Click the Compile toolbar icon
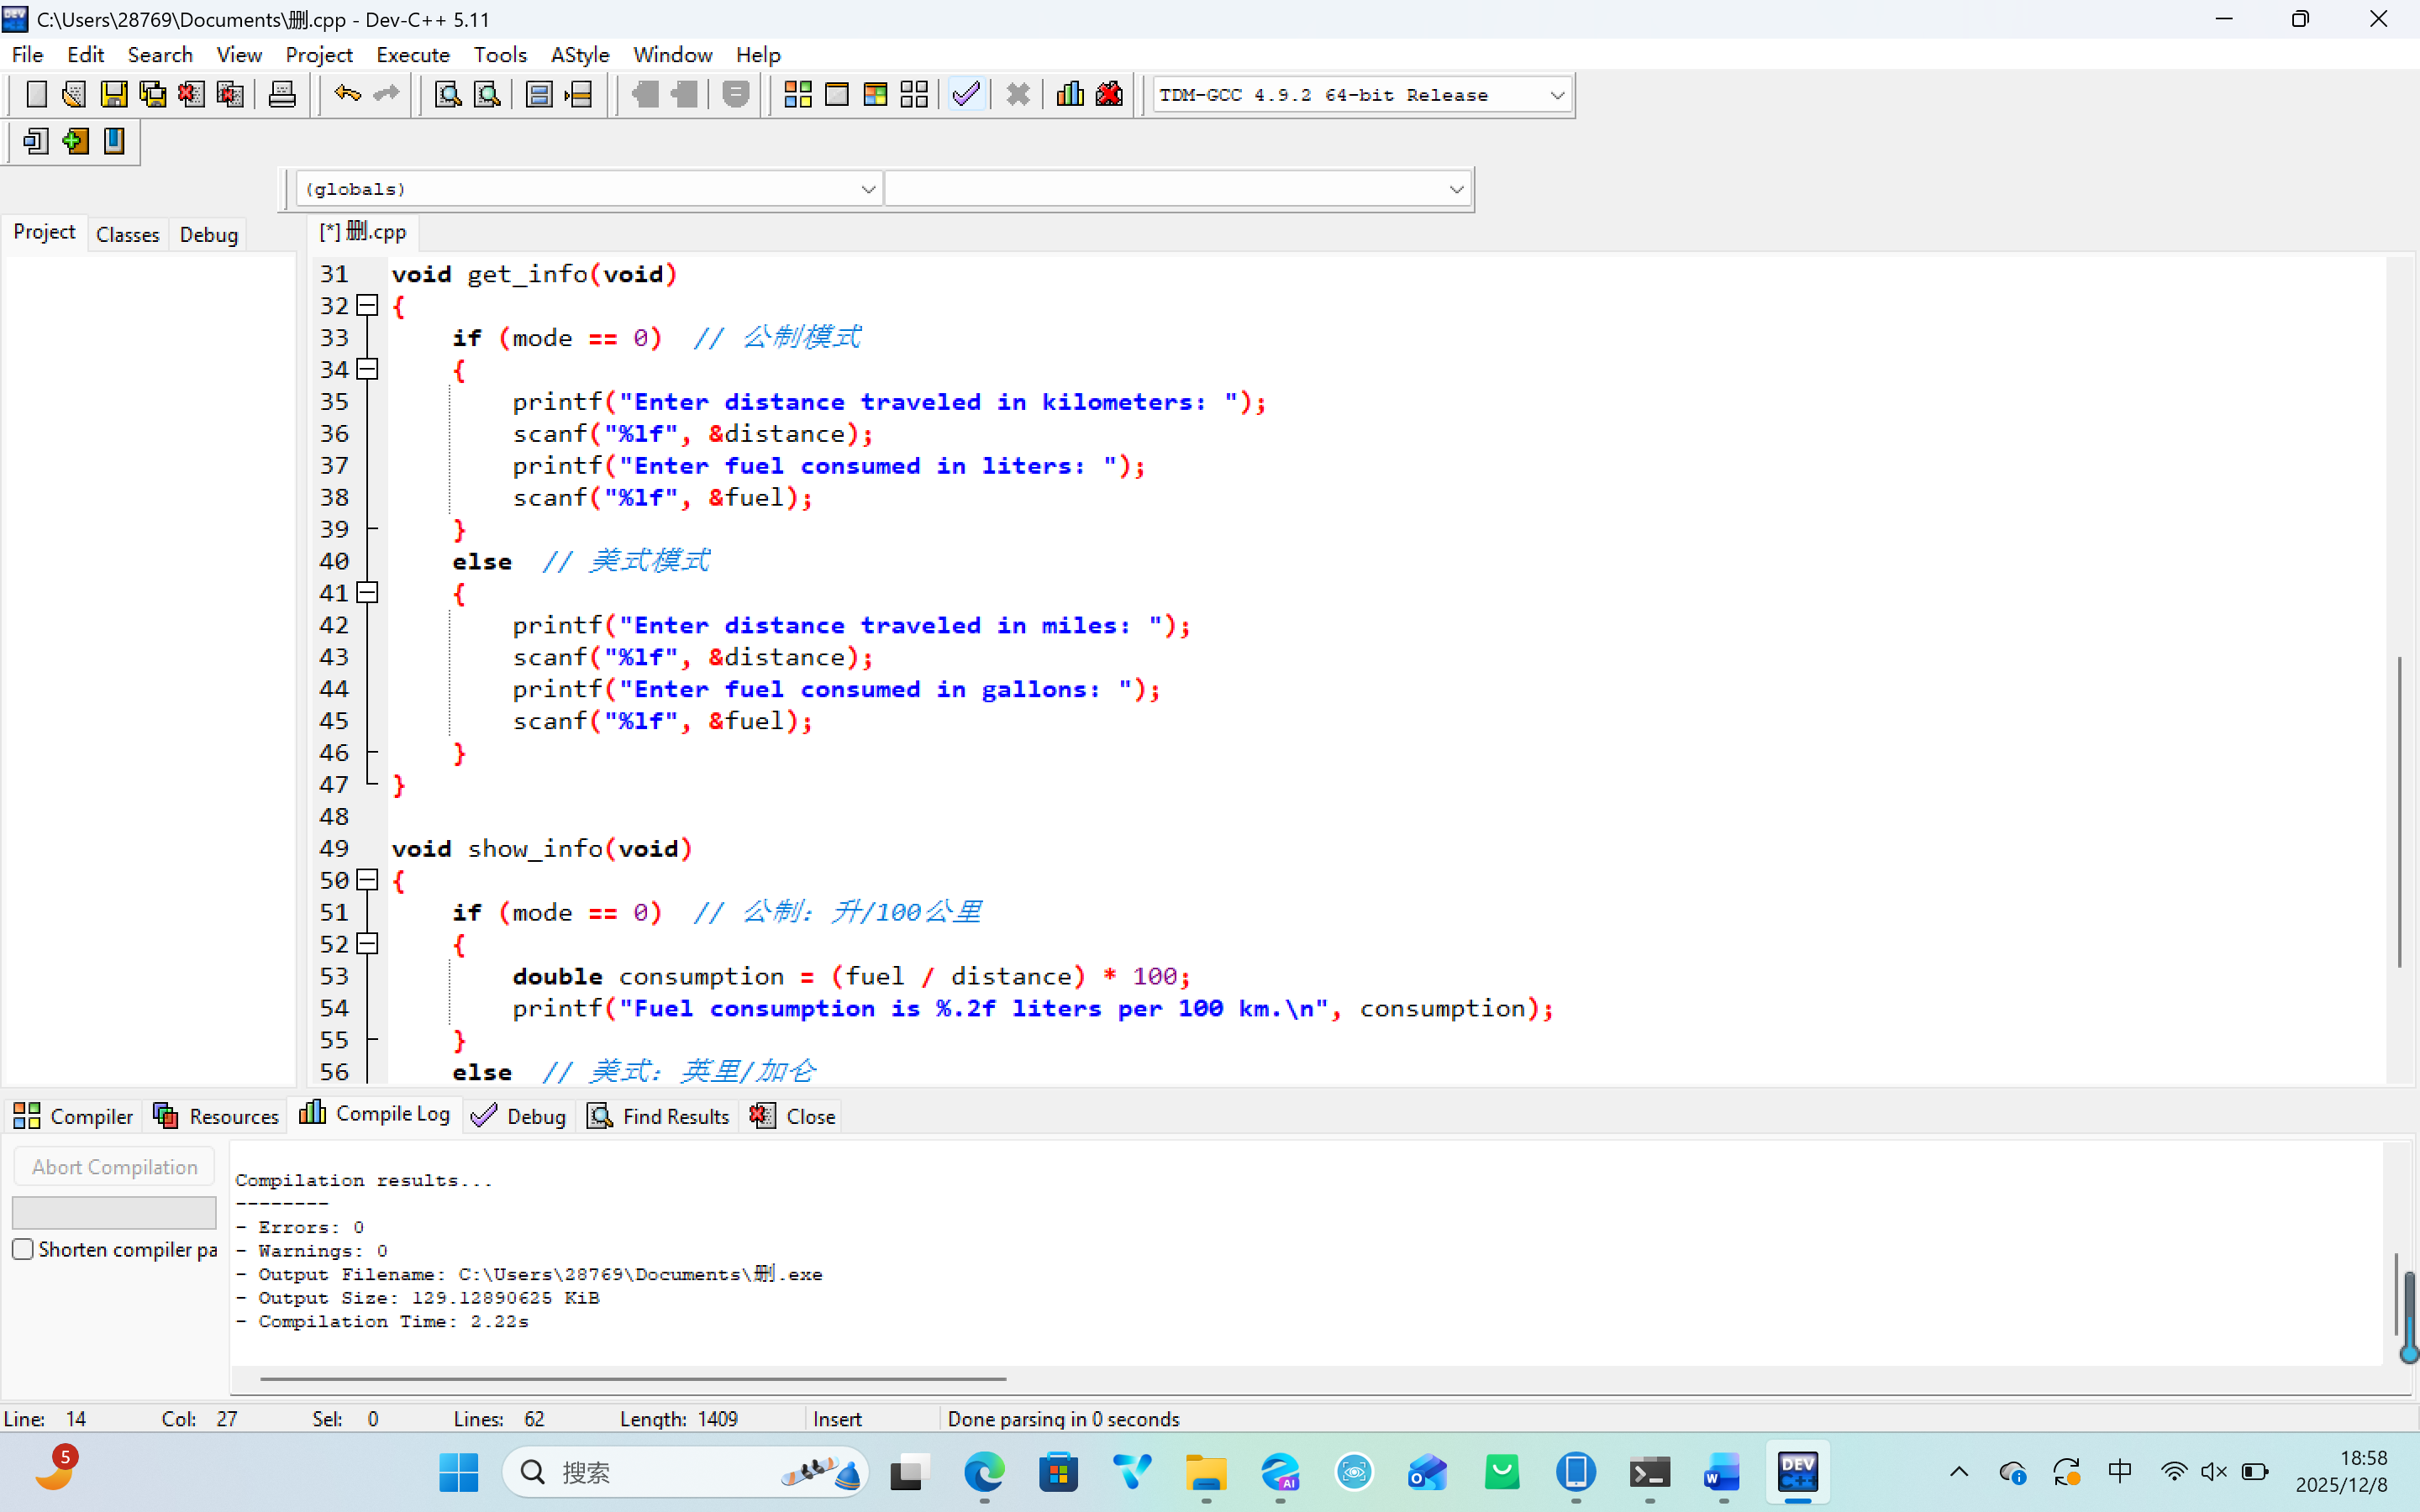 click(797, 95)
